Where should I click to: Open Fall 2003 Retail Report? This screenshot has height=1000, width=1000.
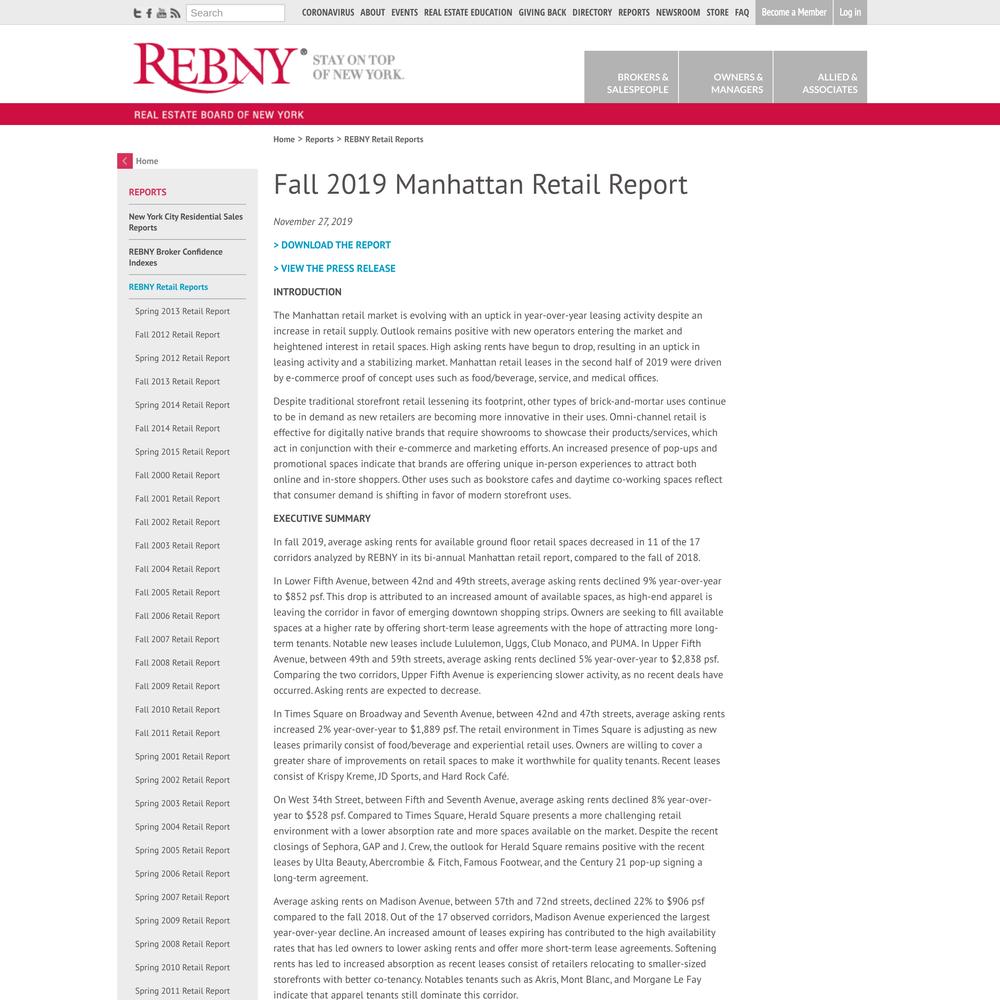click(x=177, y=546)
